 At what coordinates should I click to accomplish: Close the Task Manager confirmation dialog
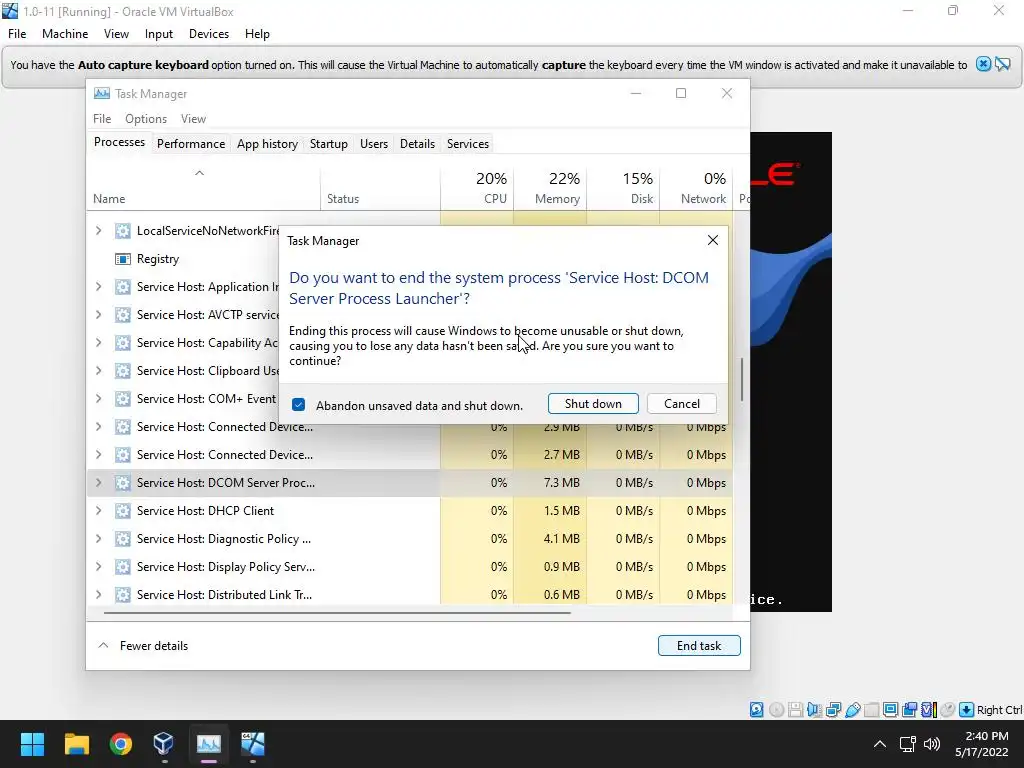pyautogui.click(x=712, y=240)
